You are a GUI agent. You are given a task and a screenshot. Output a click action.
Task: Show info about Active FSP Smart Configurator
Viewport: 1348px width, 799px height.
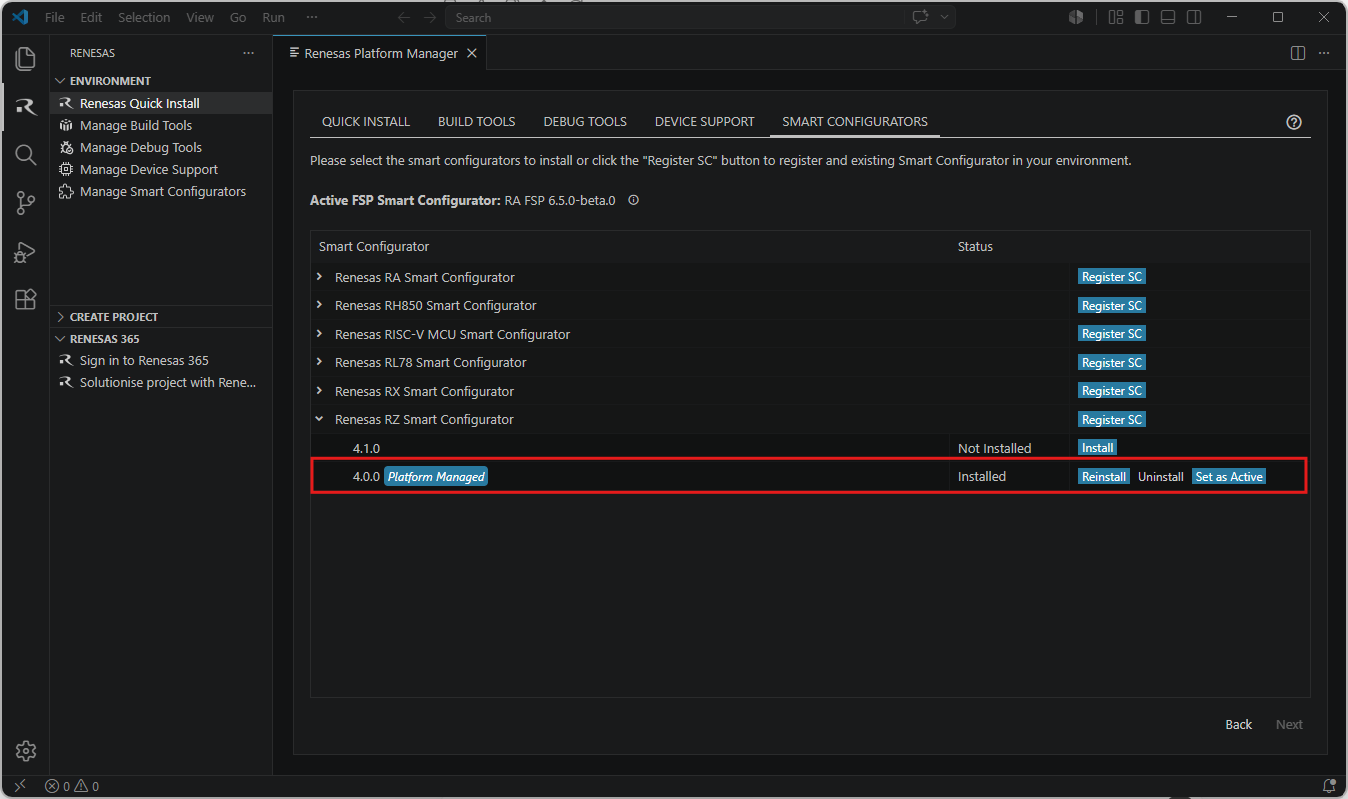[633, 200]
